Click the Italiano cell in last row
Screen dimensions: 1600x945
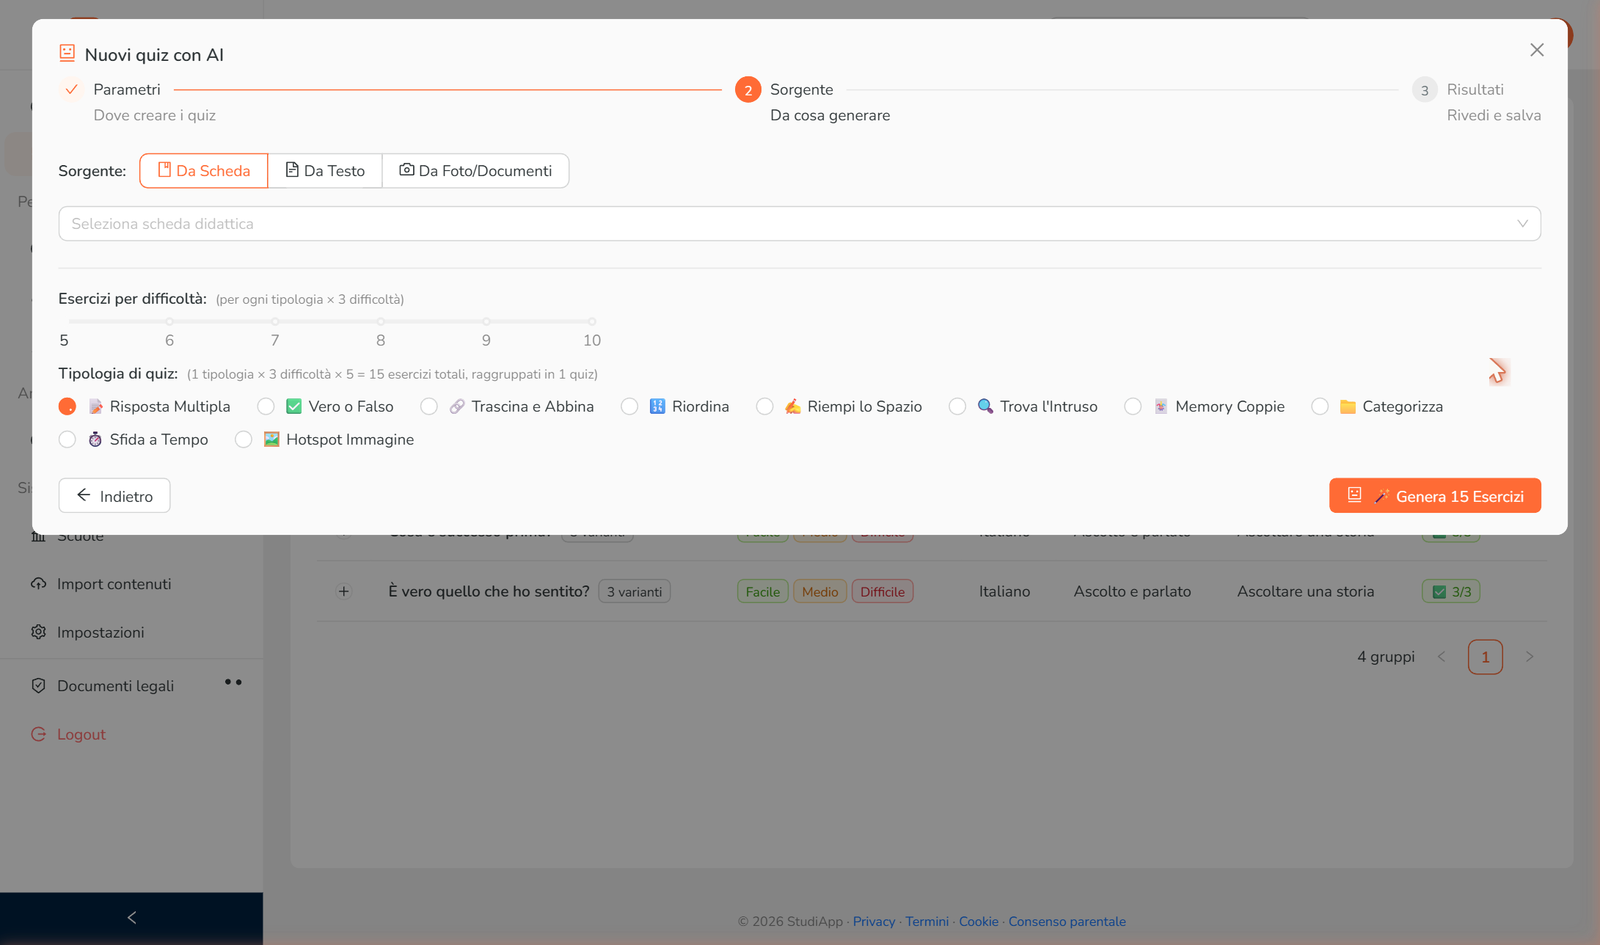1004,592
